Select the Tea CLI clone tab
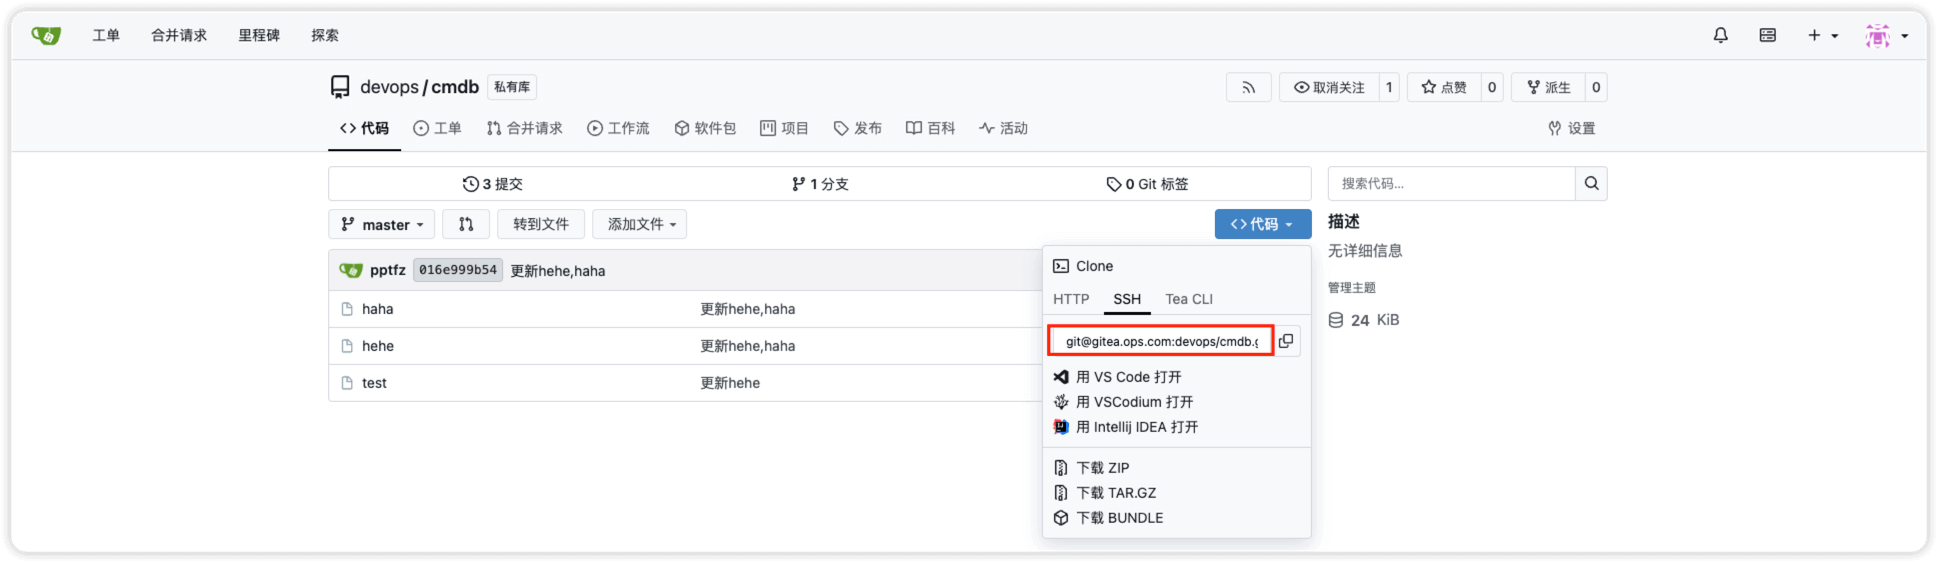The image size is (1938, 563). tap(1189, 299)
